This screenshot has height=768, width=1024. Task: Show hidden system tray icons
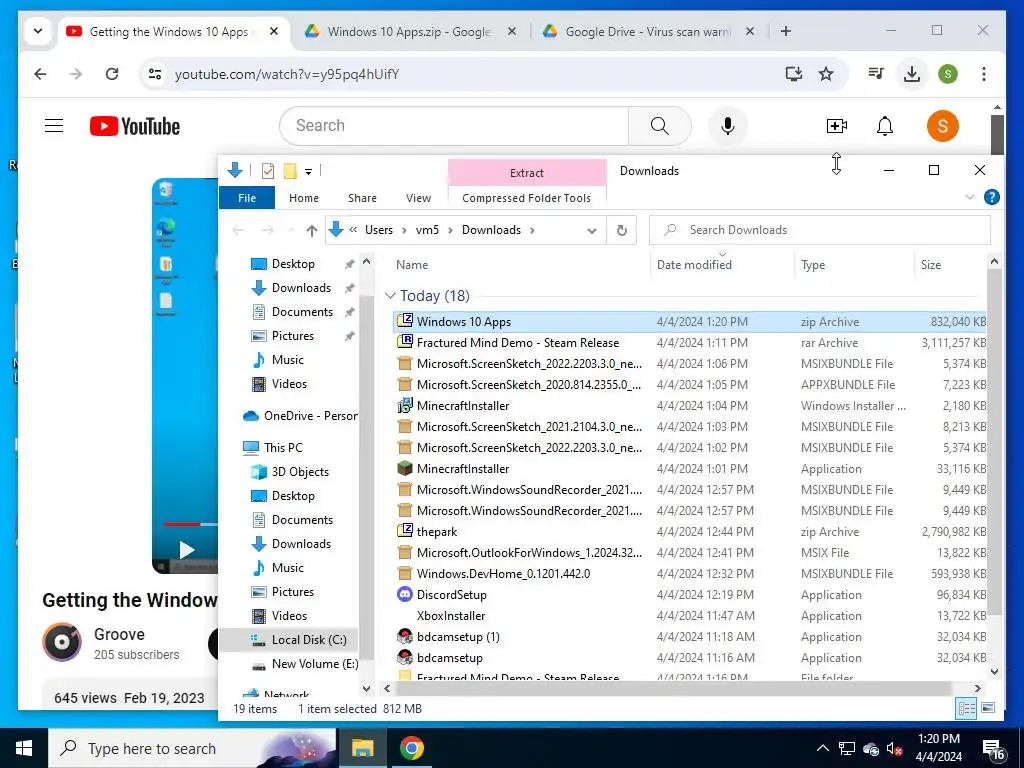point(823,748)
